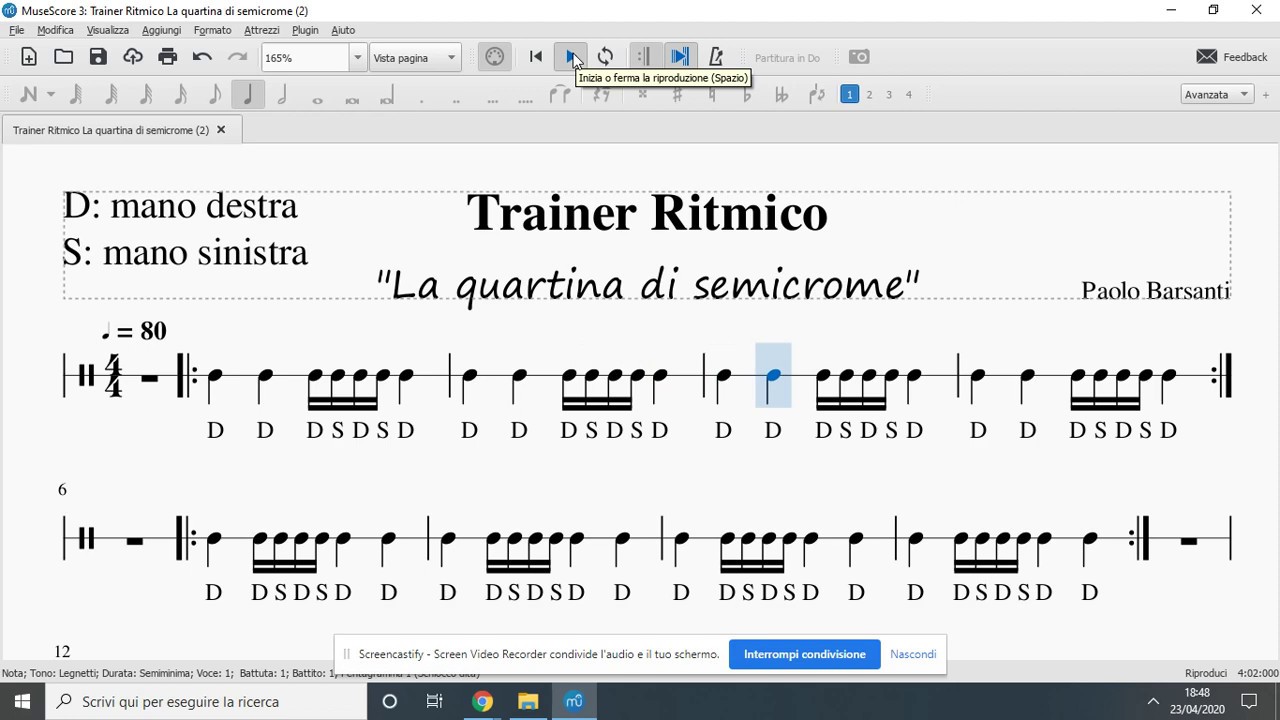Screen dimensions: 1280x720
Task: Click Interrompi condivisione button
Action: point(805,654)
